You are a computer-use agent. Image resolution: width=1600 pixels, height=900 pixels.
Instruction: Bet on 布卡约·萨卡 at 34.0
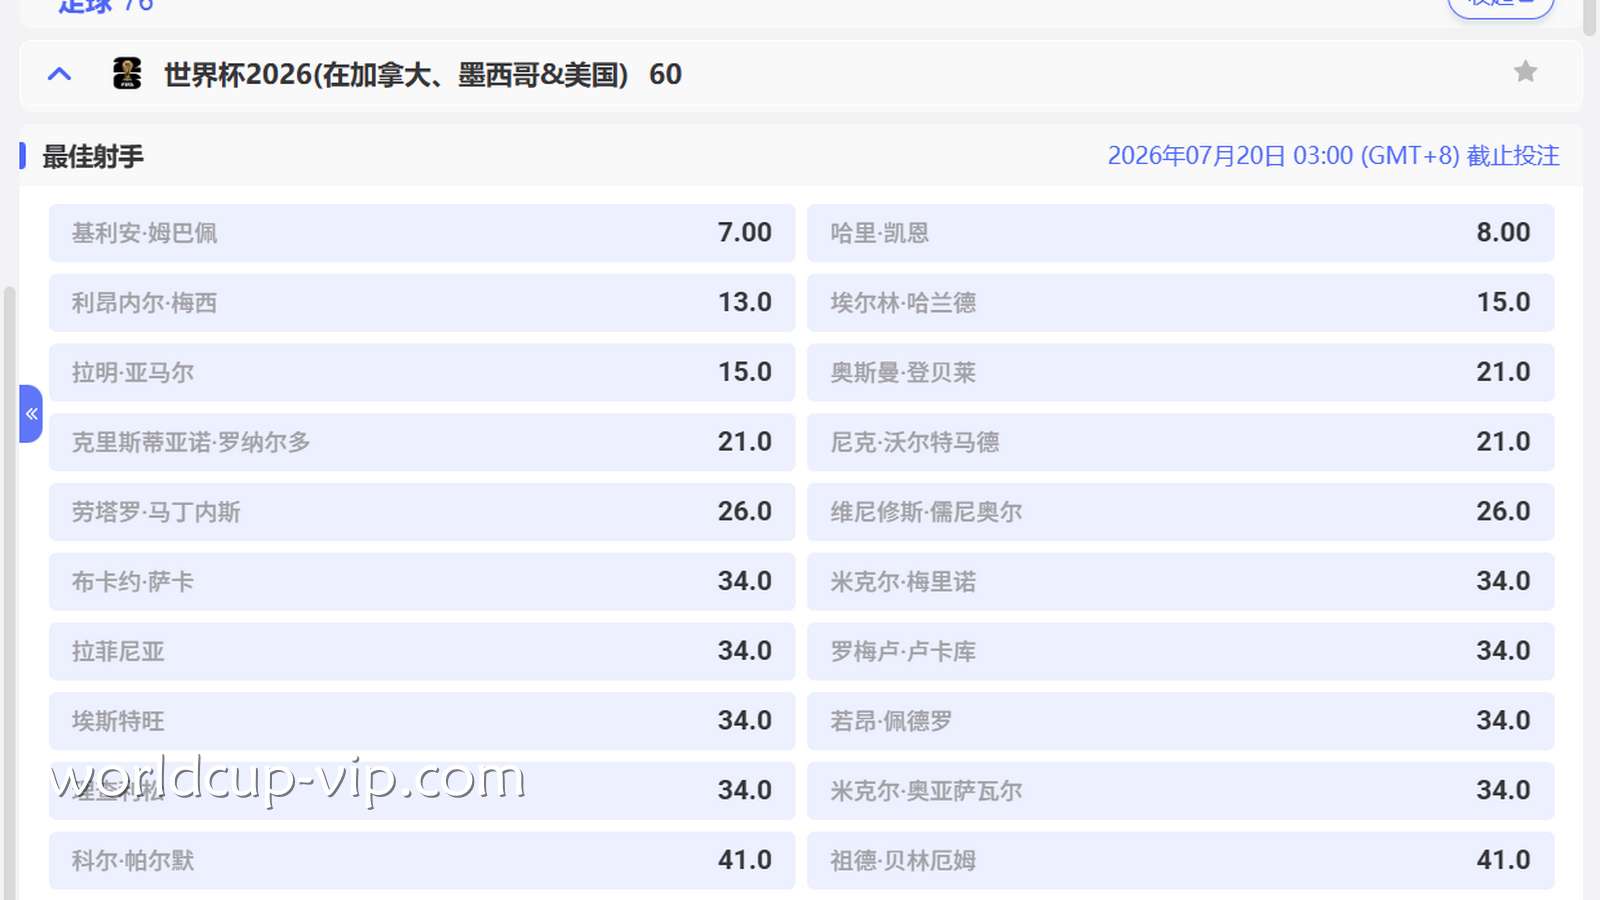[x=420, y=581]
